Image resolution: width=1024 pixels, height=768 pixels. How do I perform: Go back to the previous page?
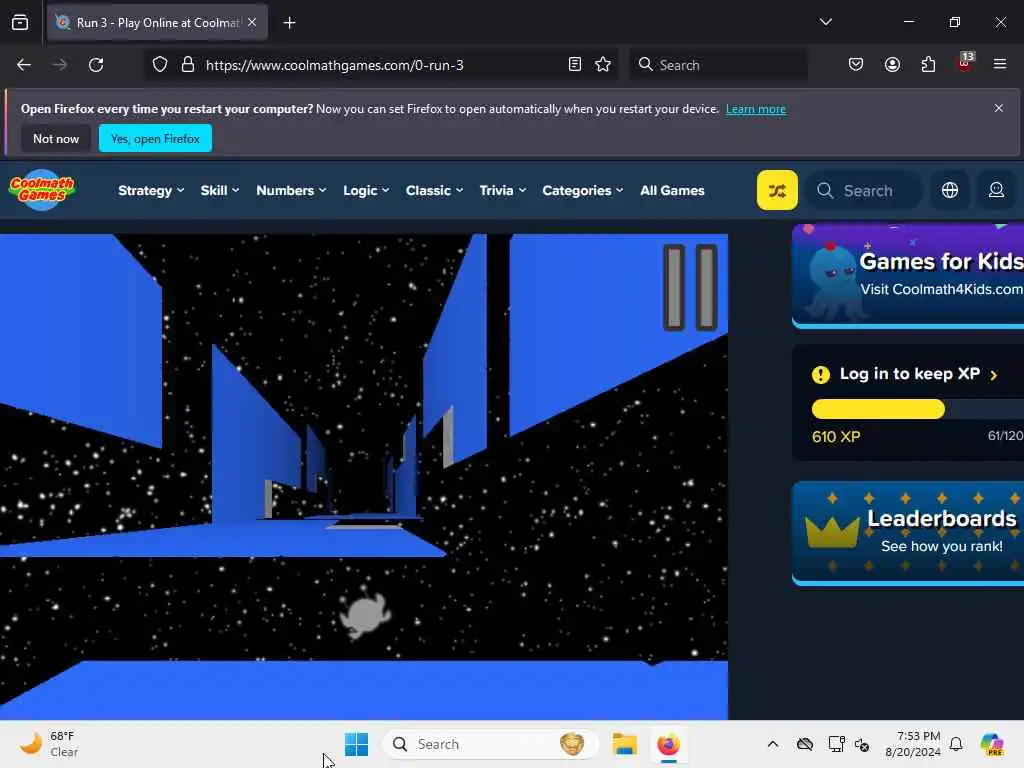(x=24, y=65)
